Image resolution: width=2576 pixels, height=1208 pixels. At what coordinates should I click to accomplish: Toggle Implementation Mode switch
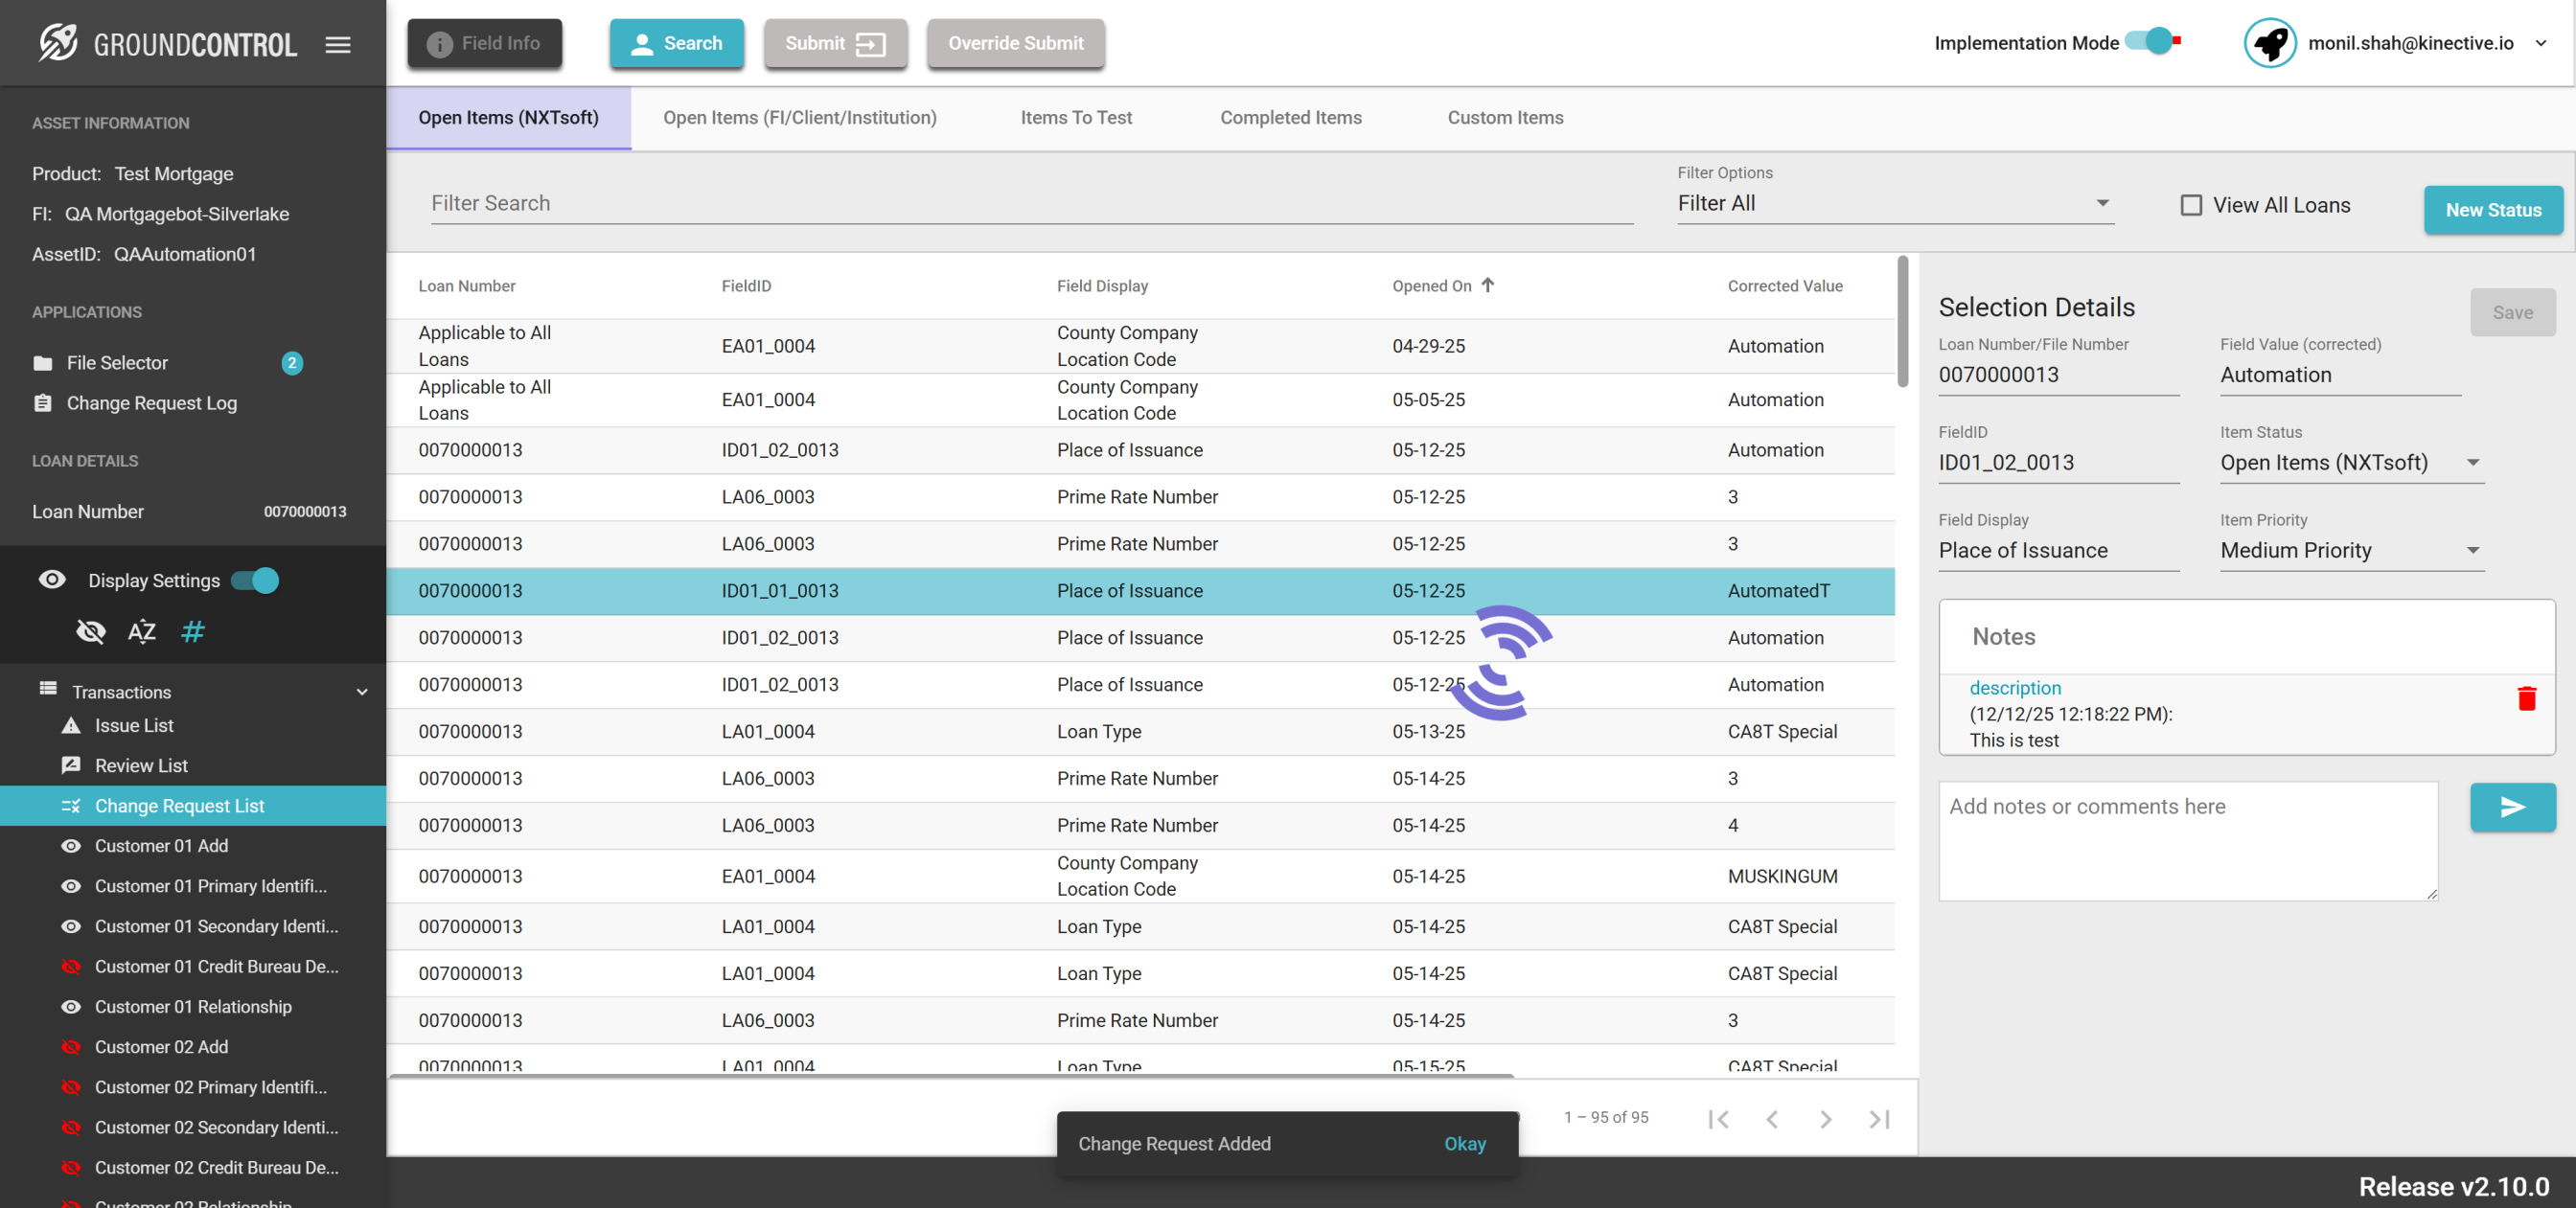[2151, 42]
